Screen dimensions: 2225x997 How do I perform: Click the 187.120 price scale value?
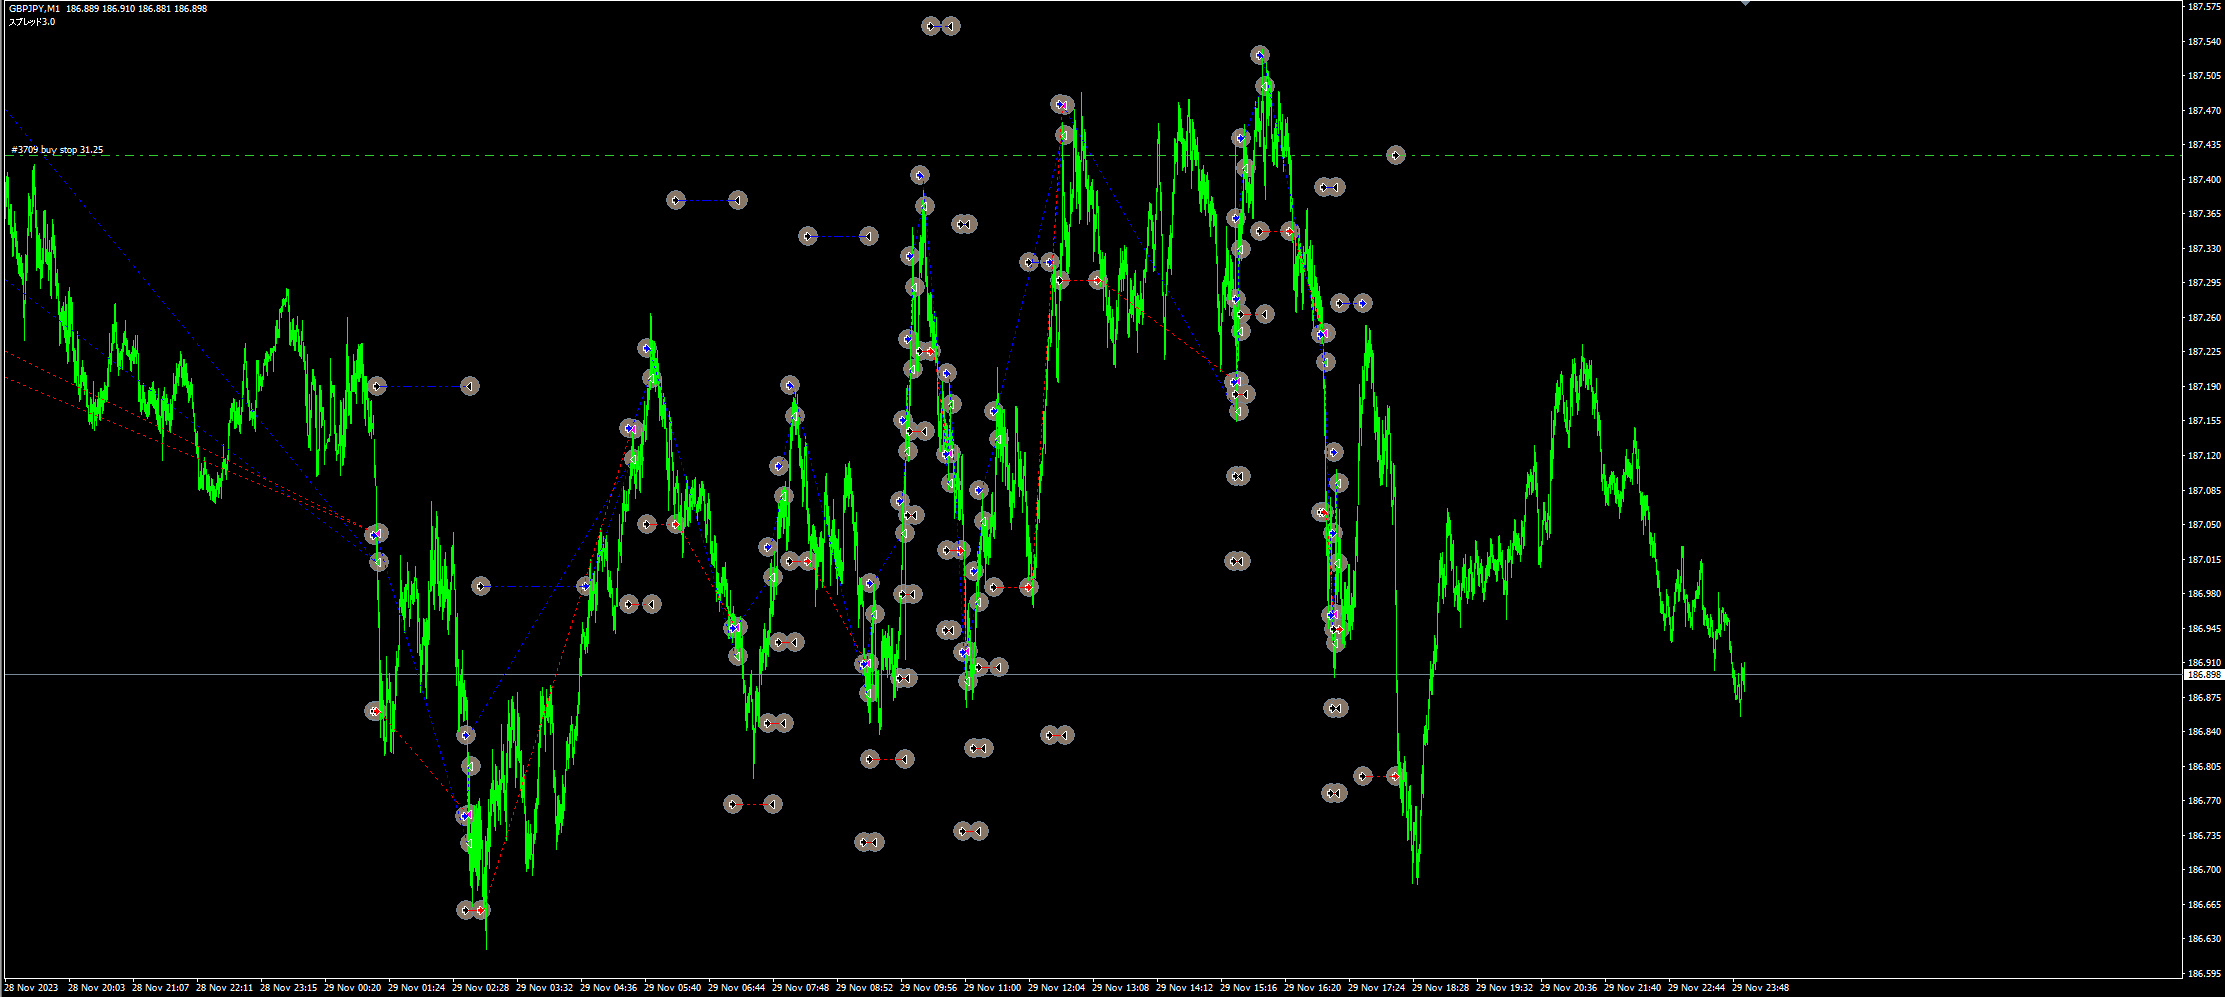tap(2203, 456)
